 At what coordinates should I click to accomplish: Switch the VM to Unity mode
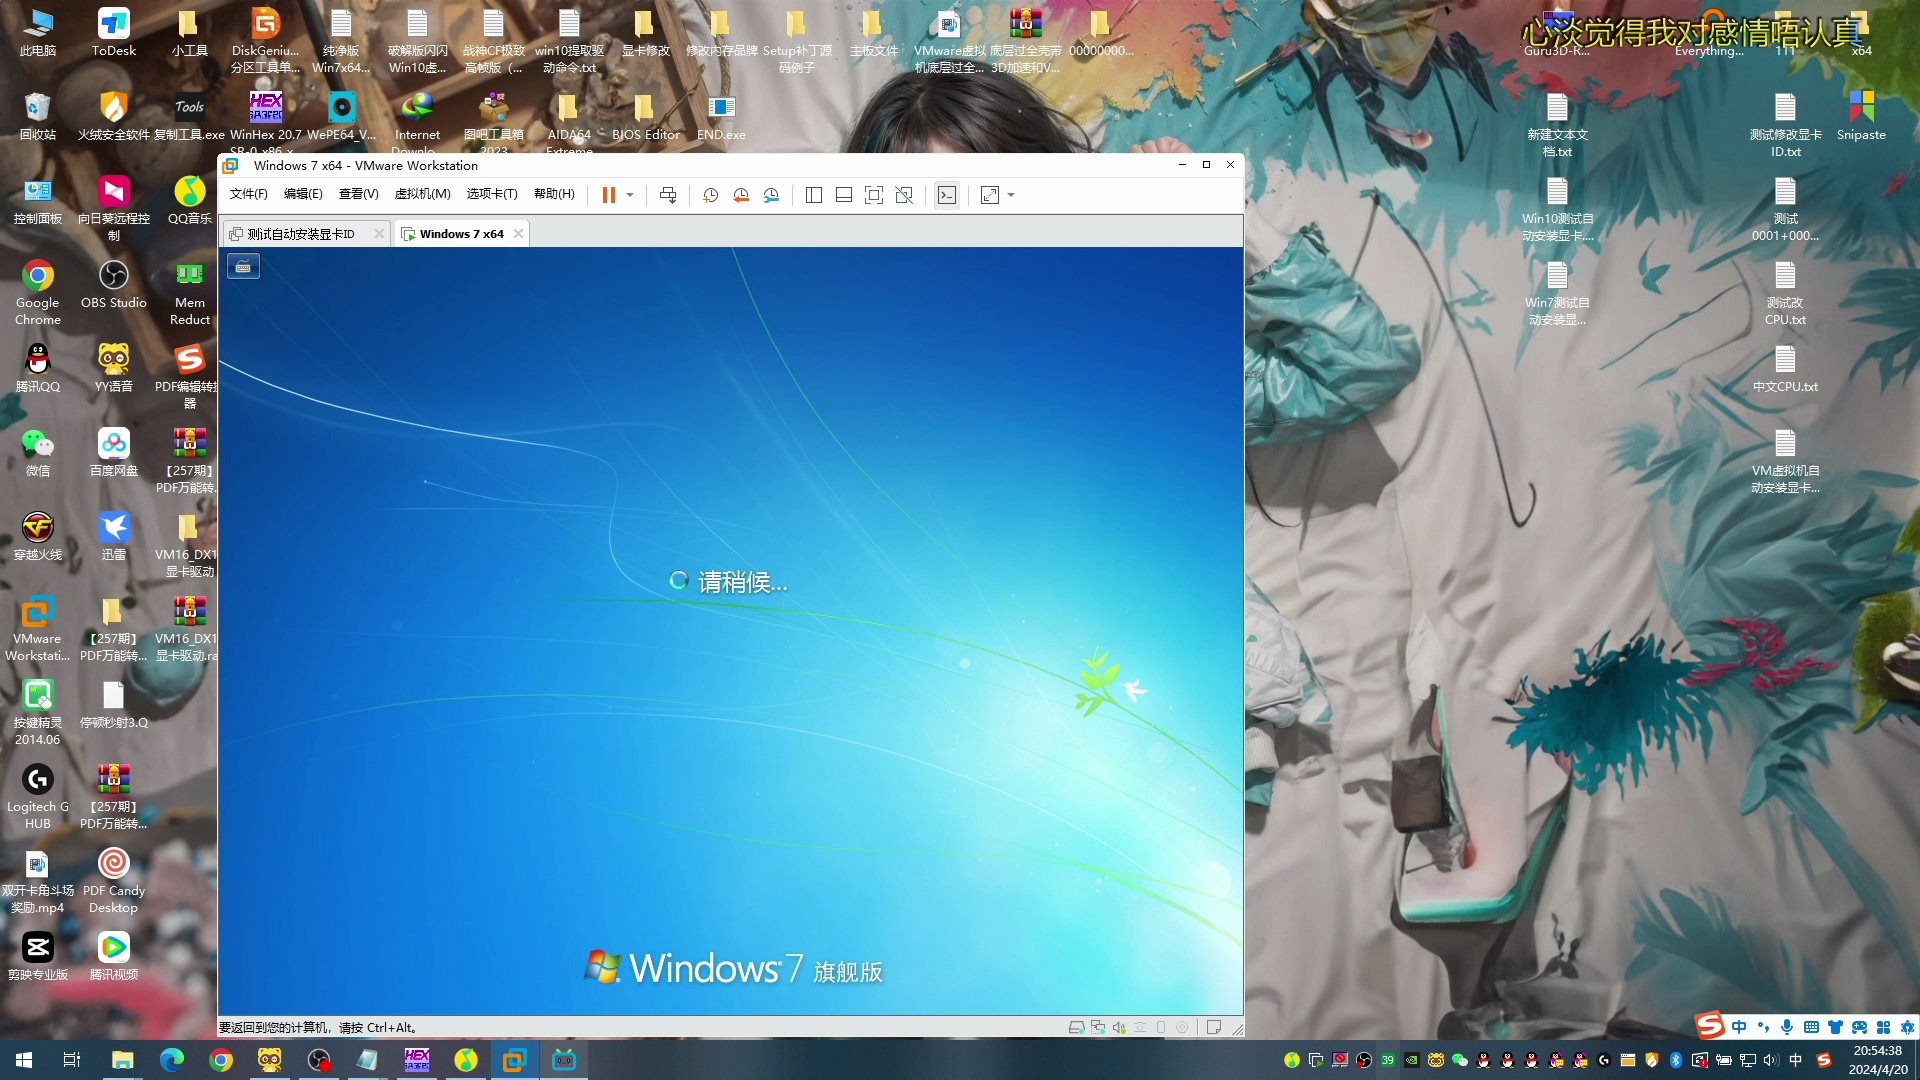tap(904, 195)
